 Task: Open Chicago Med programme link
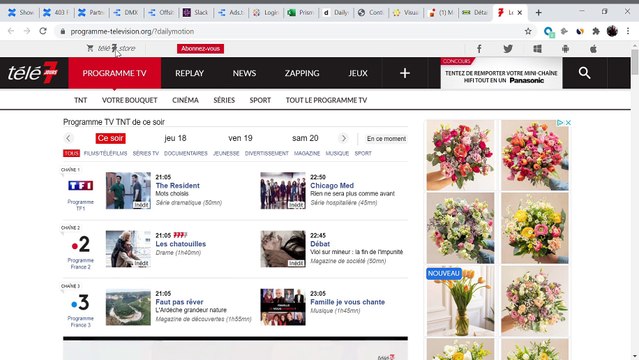pyautogui.click(x=332, y=186)
